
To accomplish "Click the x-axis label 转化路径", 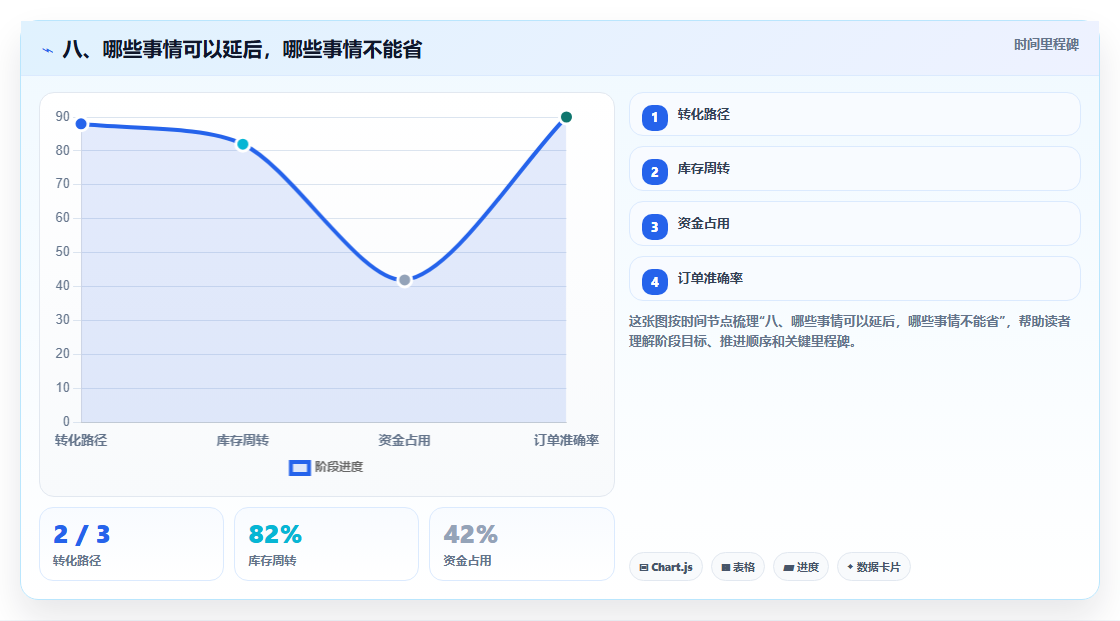I will pyautogui.click(x=81, y=440).
